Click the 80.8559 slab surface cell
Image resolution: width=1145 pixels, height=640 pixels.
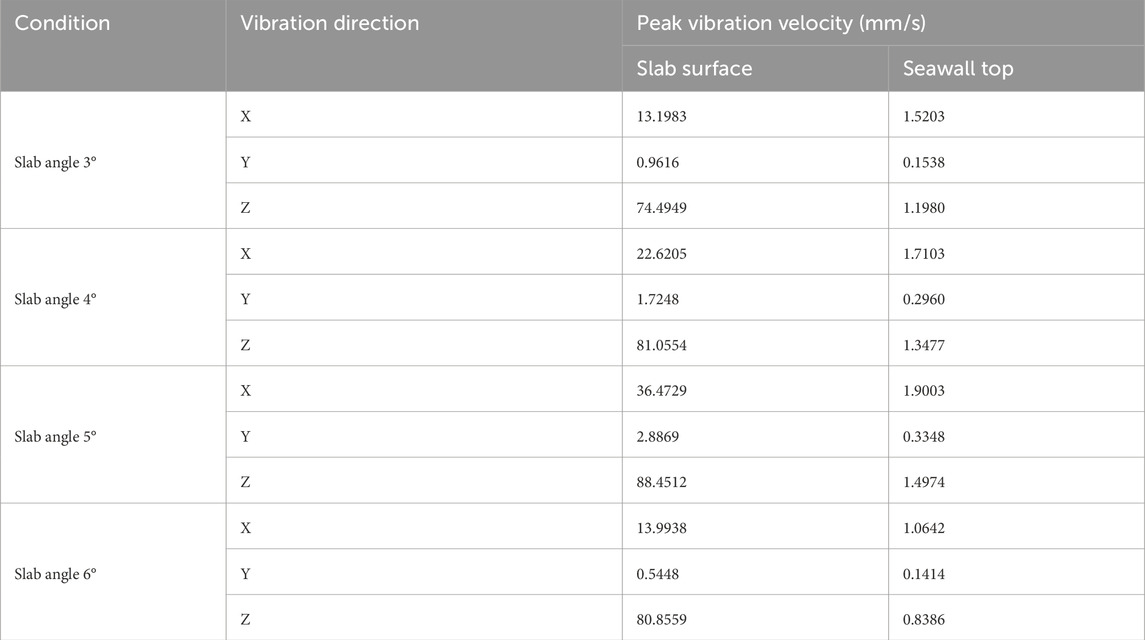(x=755, y=619)
